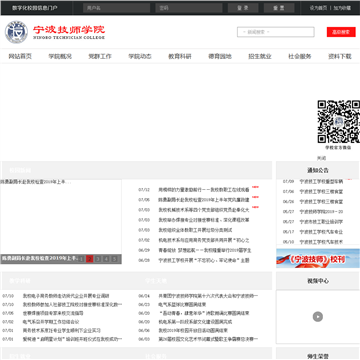The image size is (360, 360).
Task: Open the 07/06 campus news article
Action: point(204,200)
